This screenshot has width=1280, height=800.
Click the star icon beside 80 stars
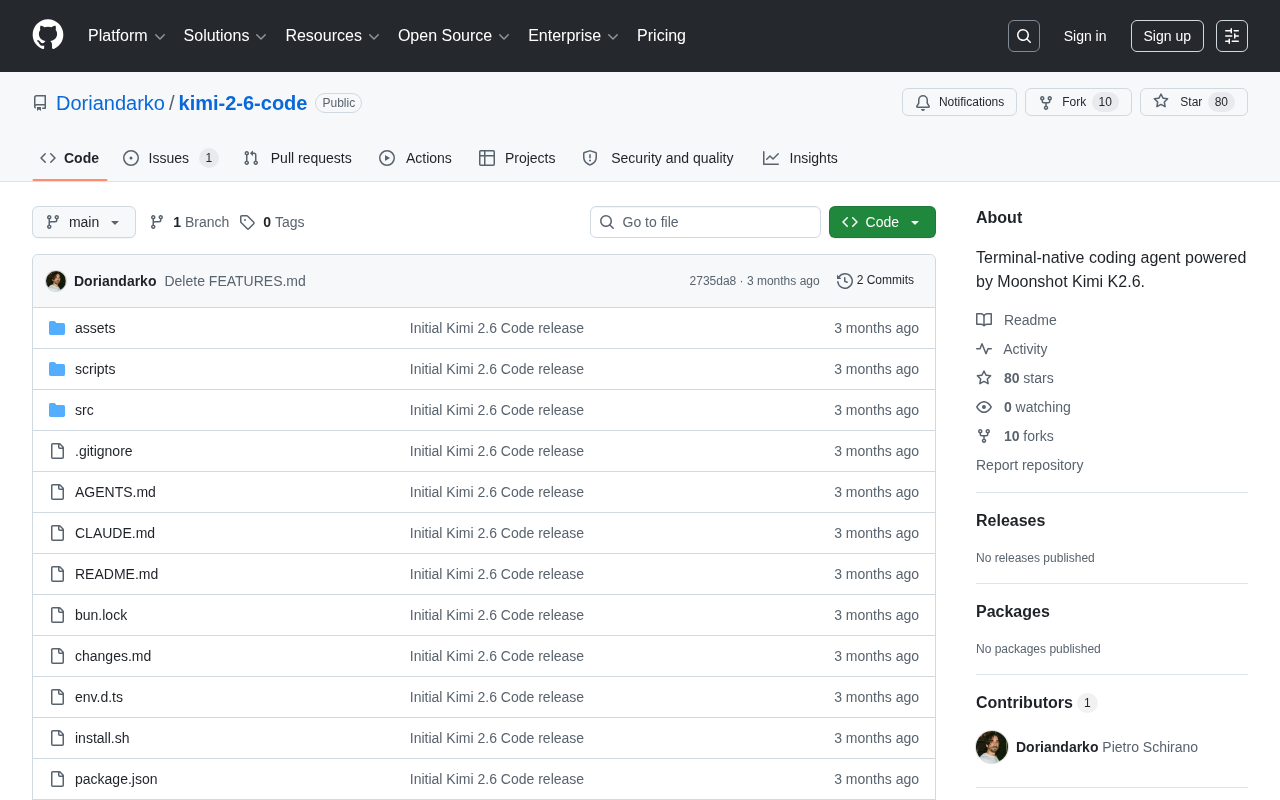[x=984, y=378]
